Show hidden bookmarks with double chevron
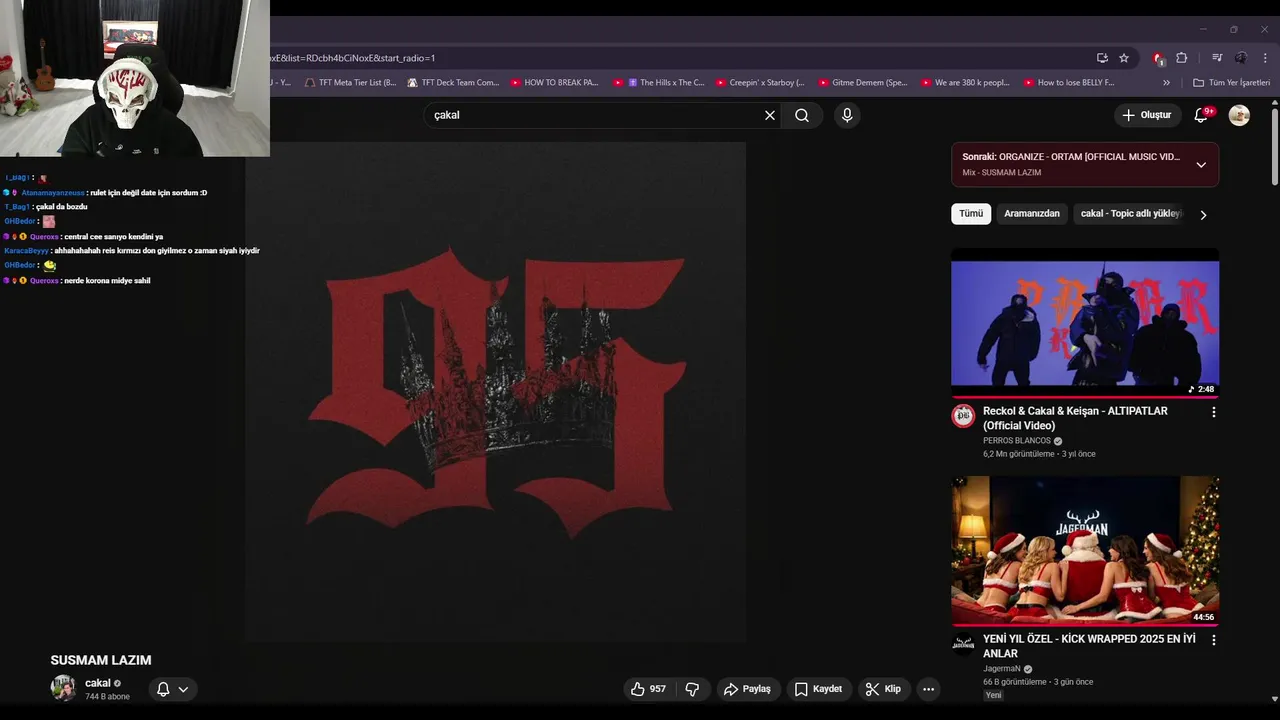This screenshot has width=1280, height=720. point(1166,83)
